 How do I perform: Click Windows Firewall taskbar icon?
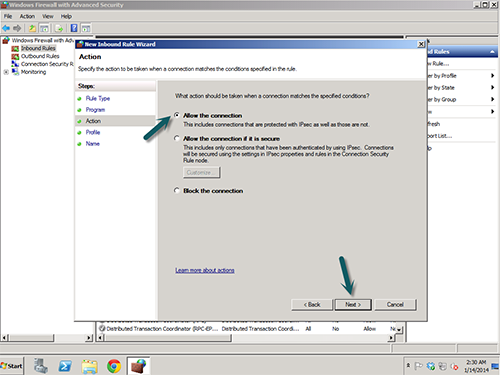pyautogui.click(x=138, y=366)
